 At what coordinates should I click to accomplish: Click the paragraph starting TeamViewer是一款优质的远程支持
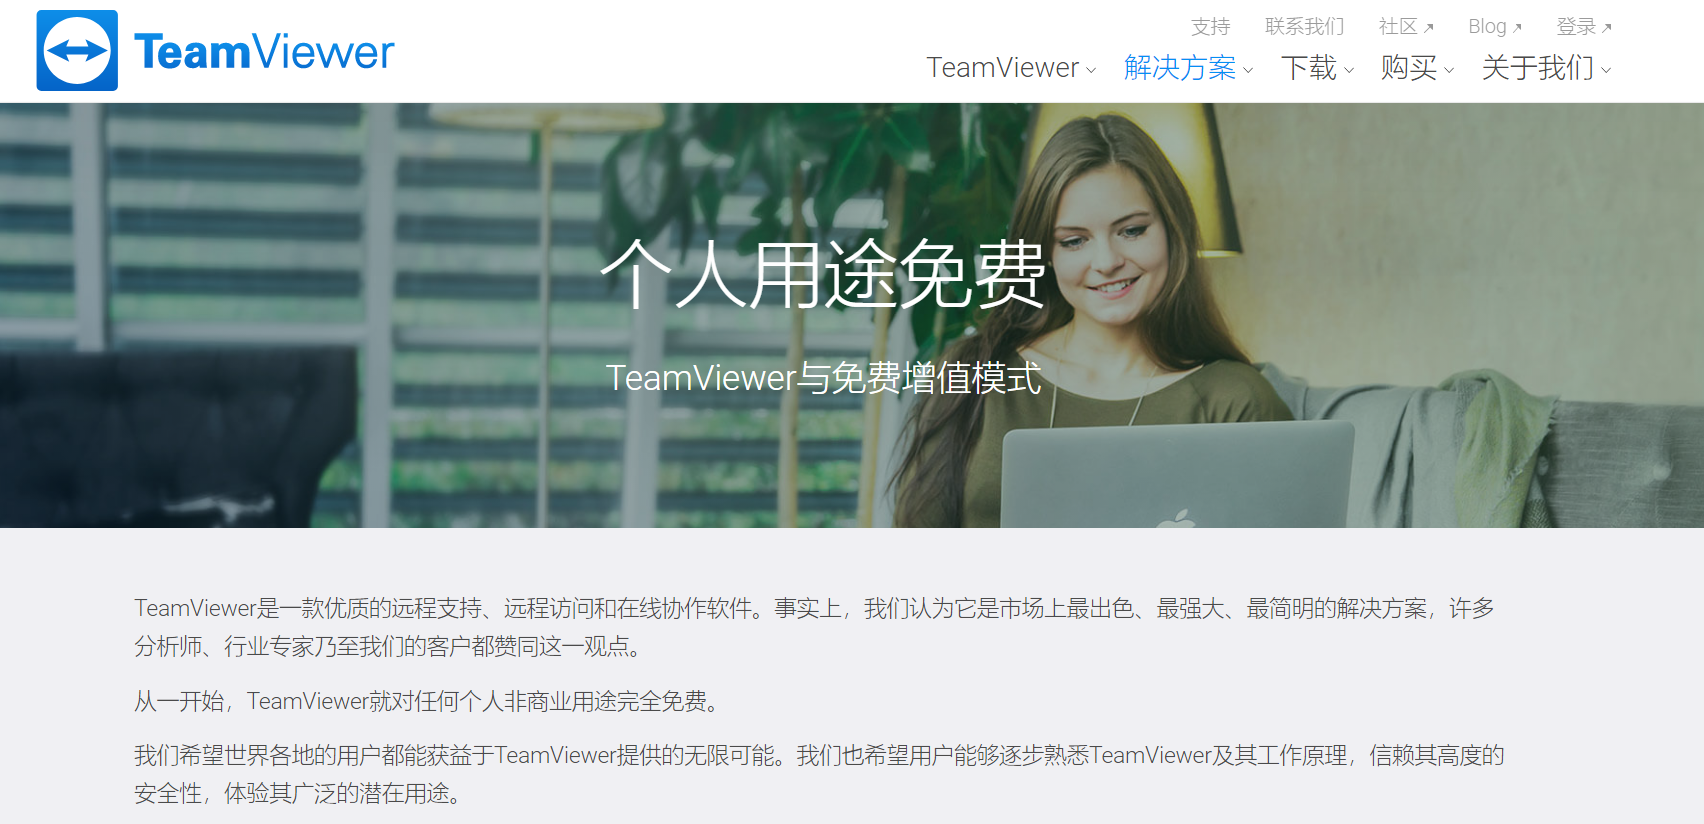pyautogui.click(x=815, y=627)
